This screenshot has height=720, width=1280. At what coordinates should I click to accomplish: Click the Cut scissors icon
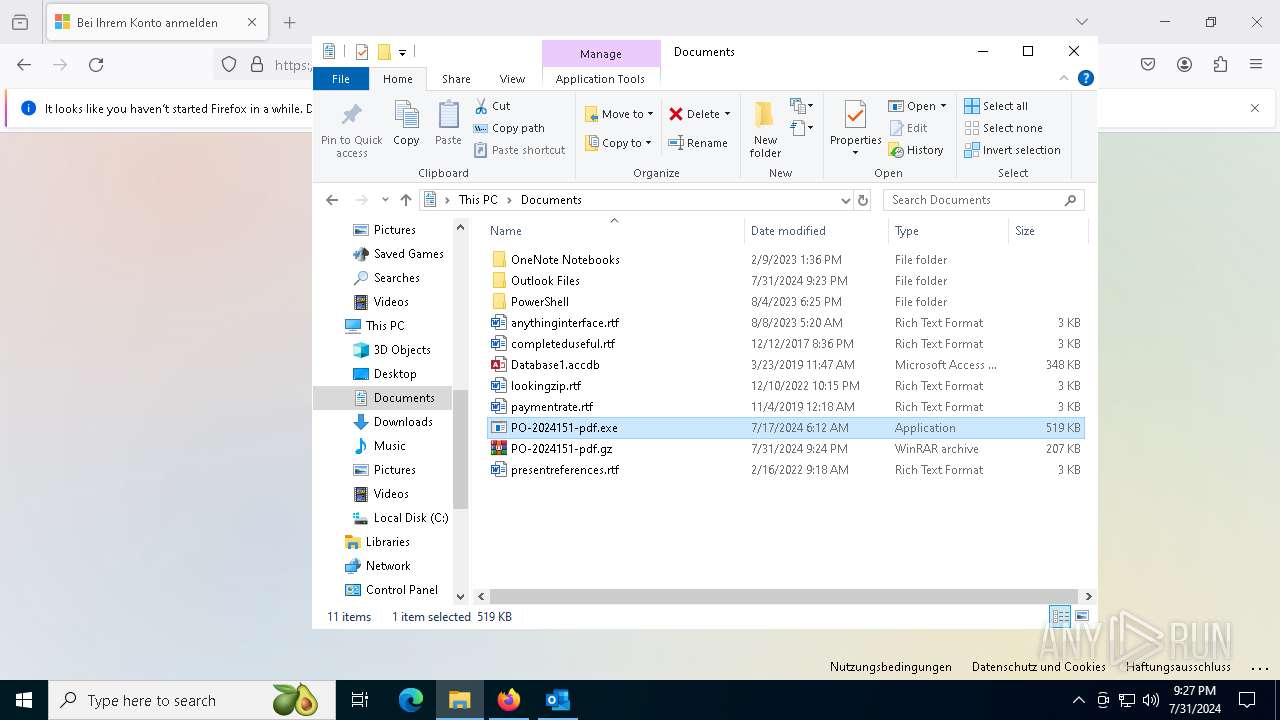pyautogui.click(x=481, y=106)
